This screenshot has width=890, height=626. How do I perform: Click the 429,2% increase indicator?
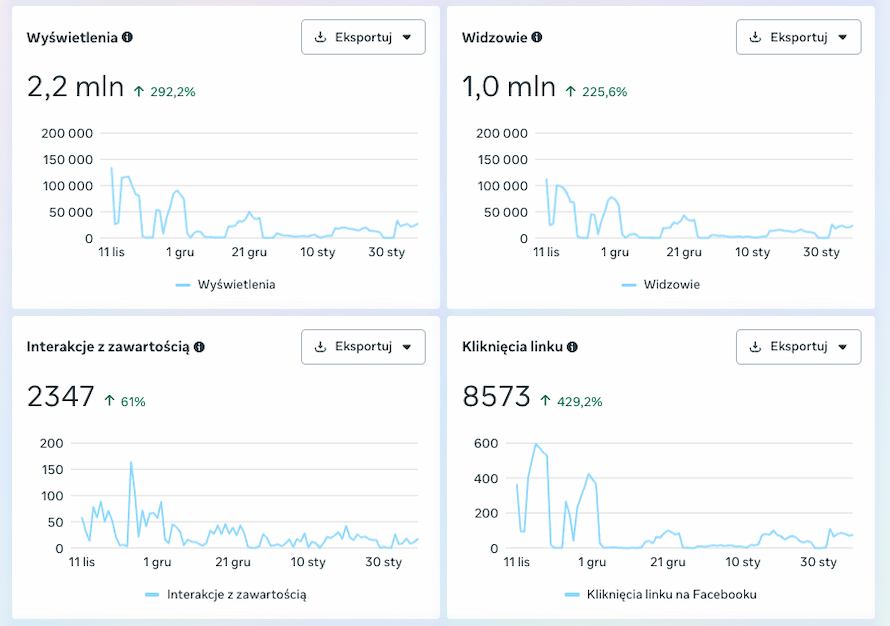point(583,401)
